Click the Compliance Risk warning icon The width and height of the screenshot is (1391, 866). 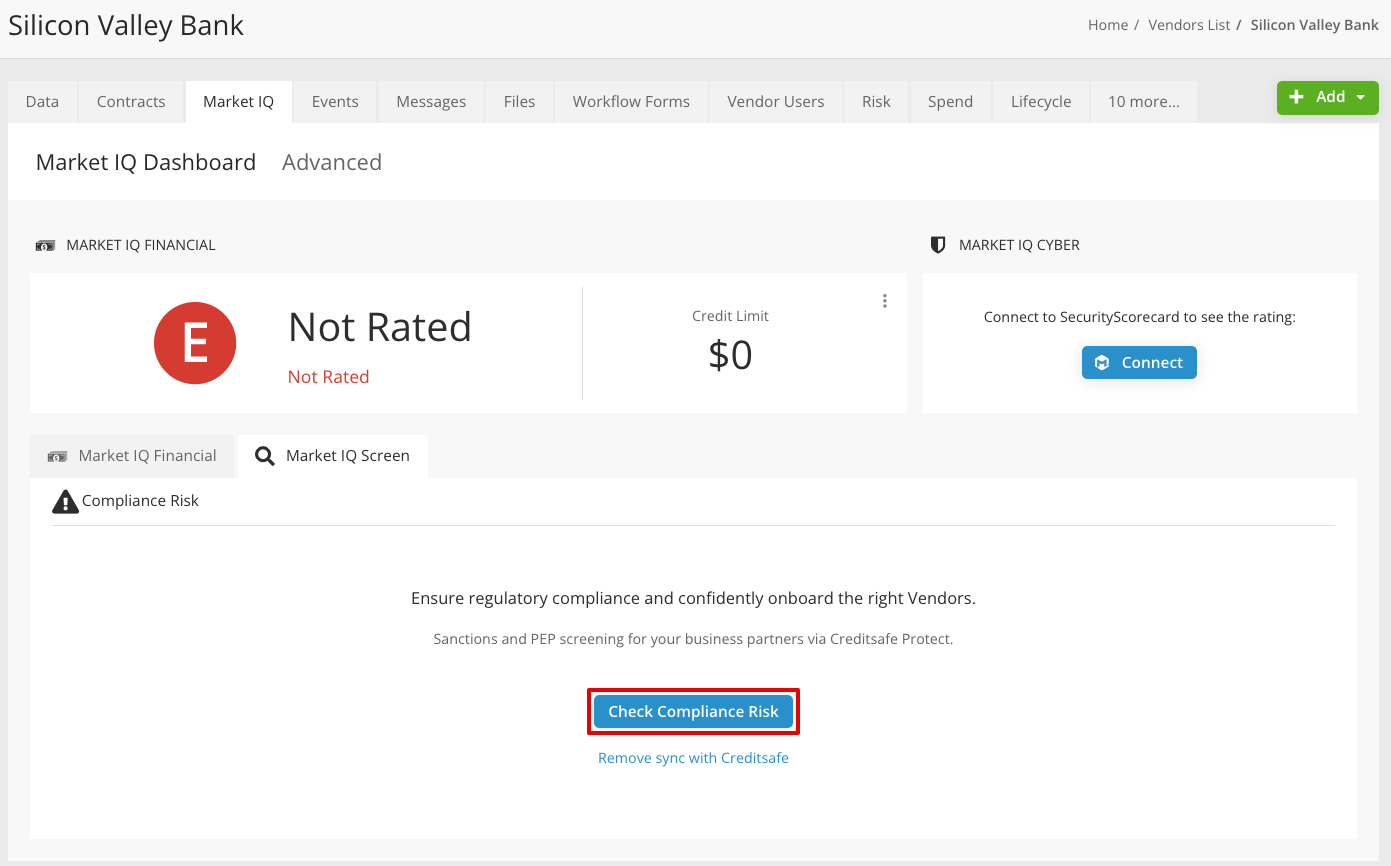click(65, 500)
